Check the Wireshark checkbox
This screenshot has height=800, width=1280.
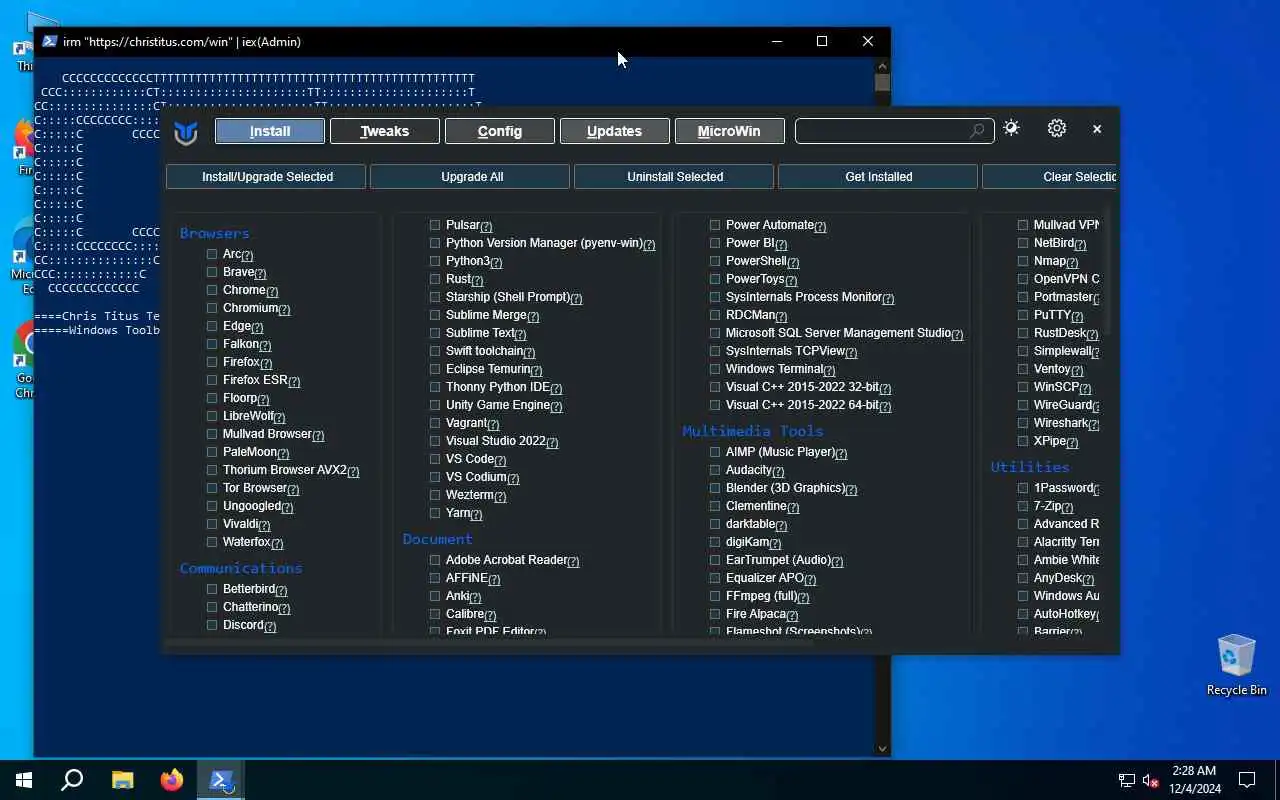tap(1023, 423)
